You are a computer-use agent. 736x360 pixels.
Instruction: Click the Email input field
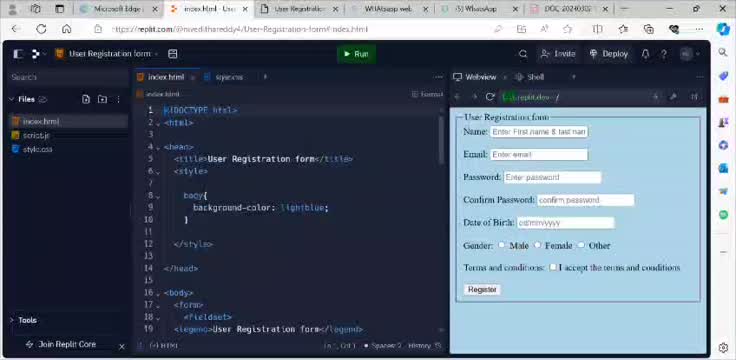(539, 154)
